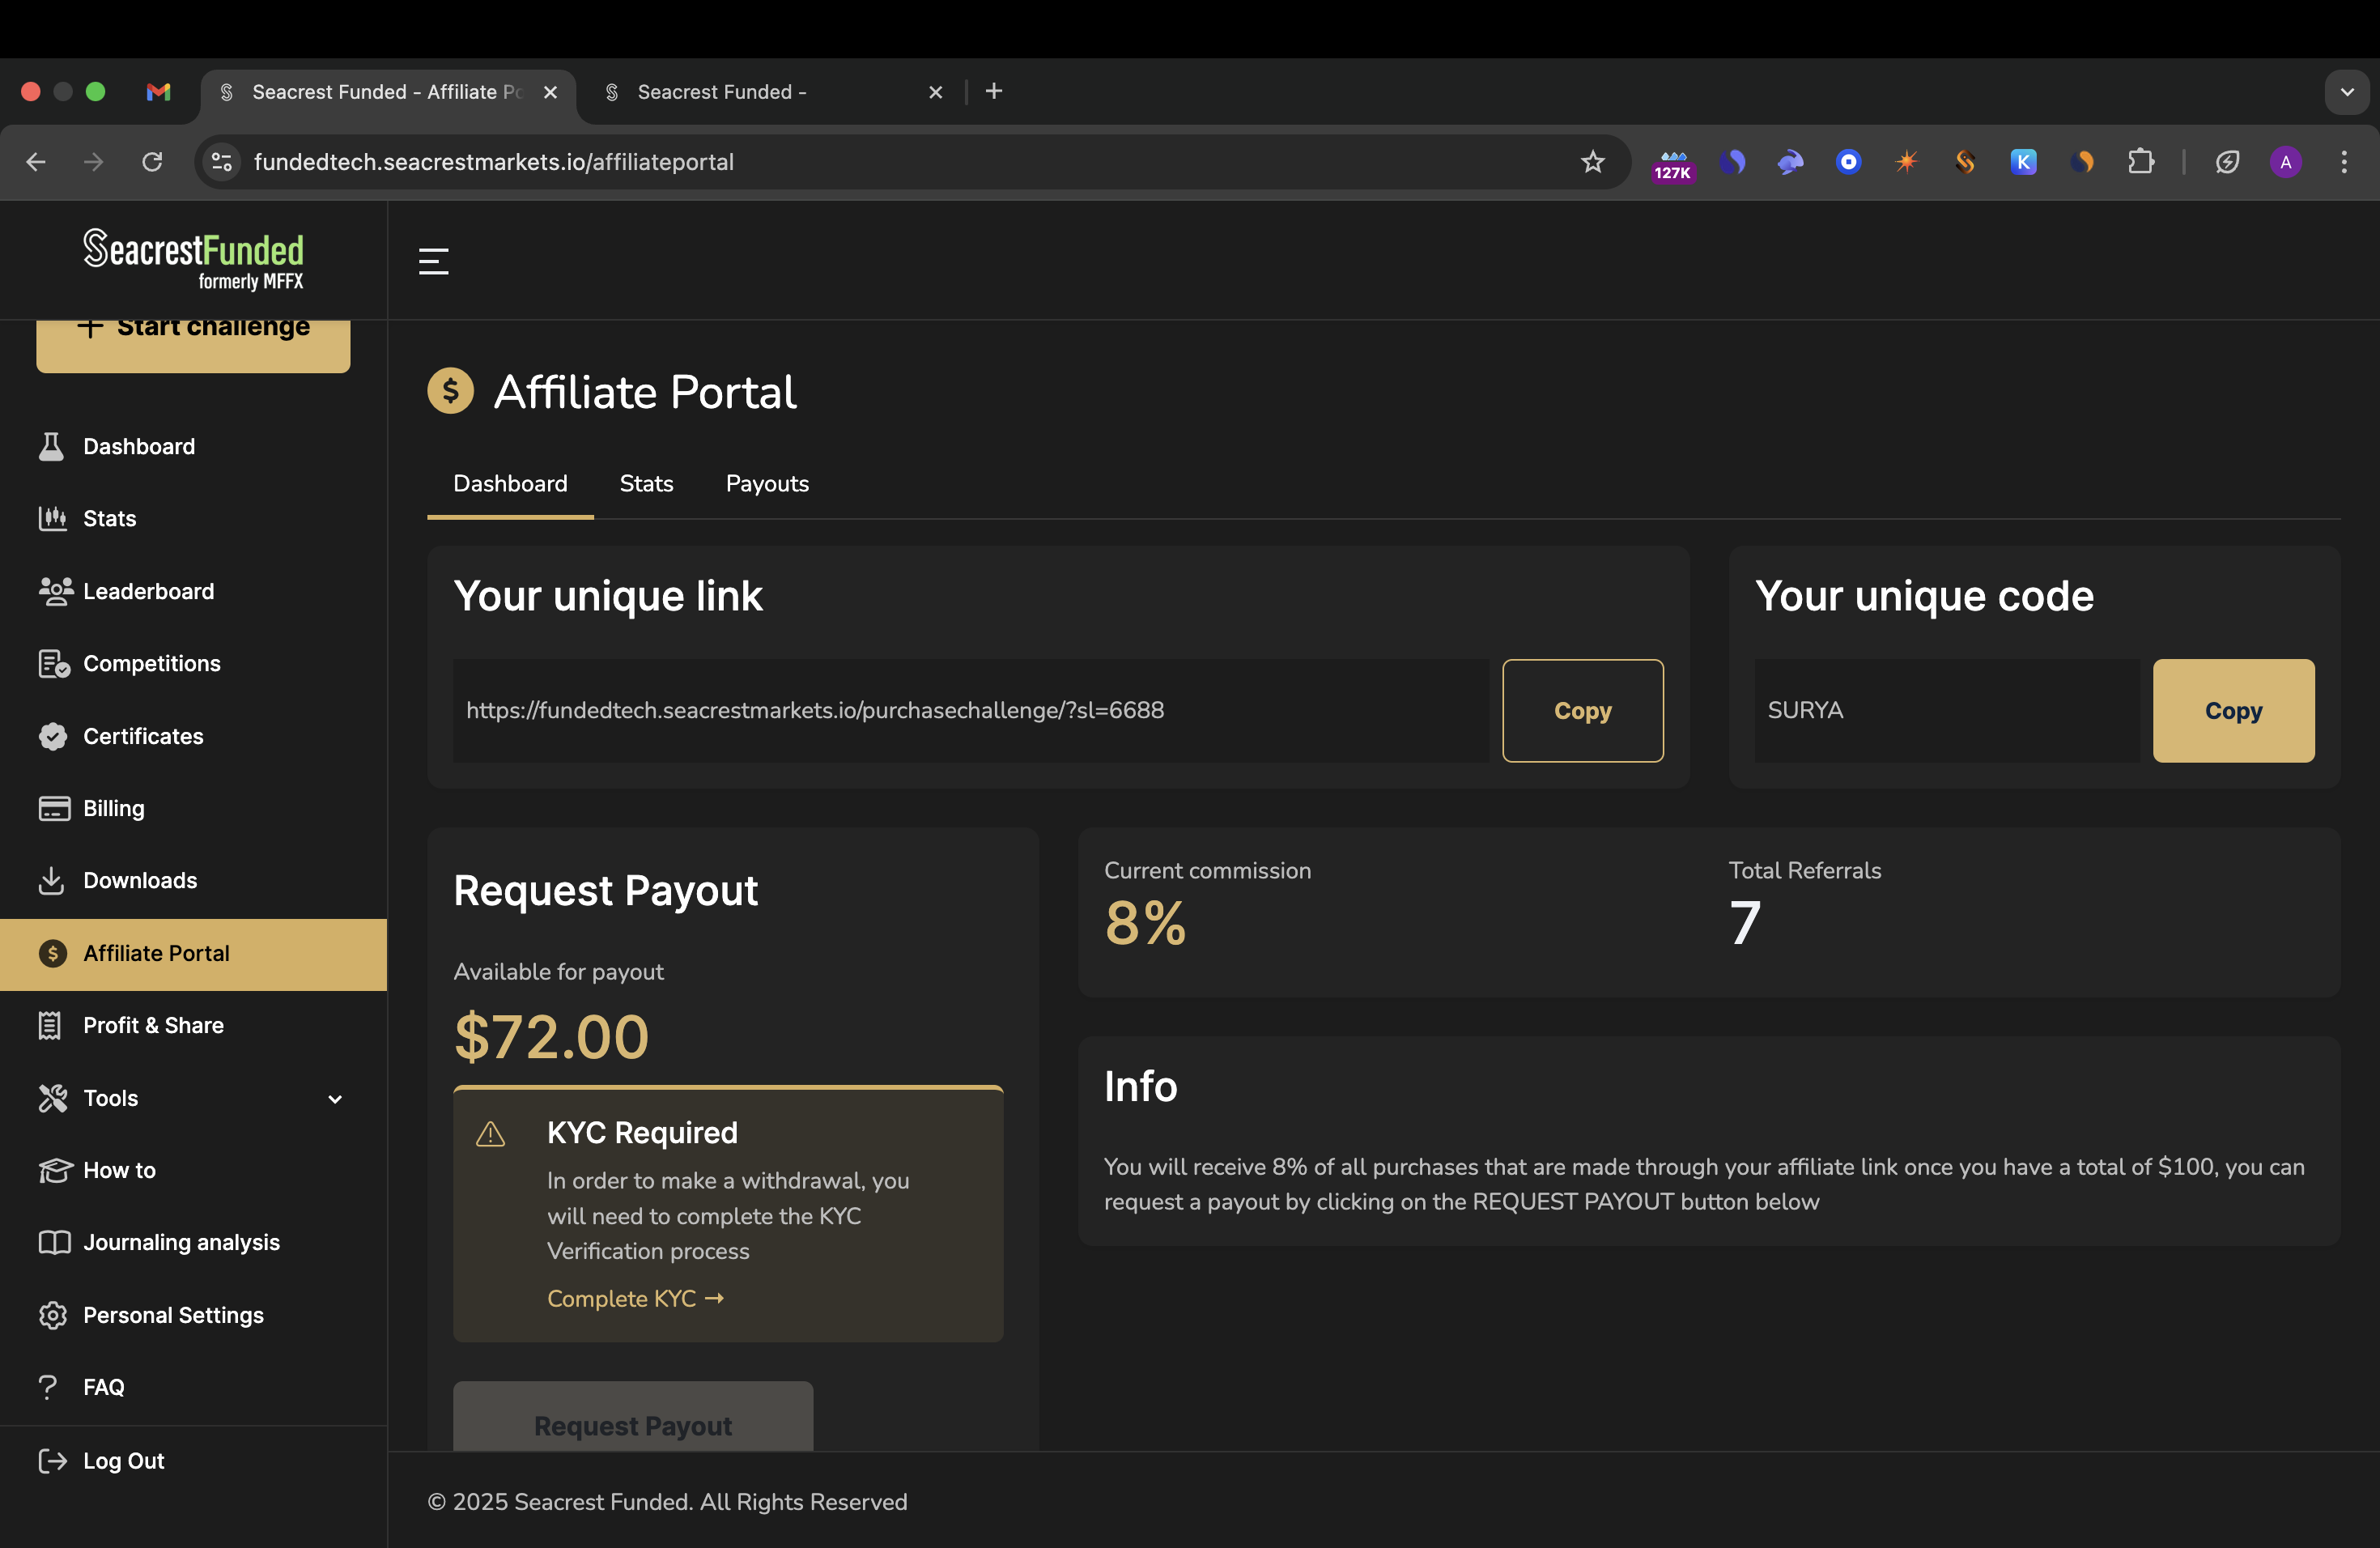Open the browser Extensions puzzle icon
This screenshot has width=2380, height=1548.
tap(2141, 162)
